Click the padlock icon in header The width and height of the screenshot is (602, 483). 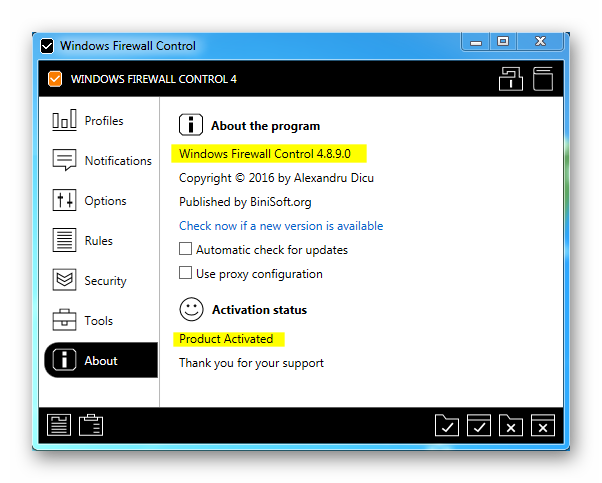tap(511, 79)
